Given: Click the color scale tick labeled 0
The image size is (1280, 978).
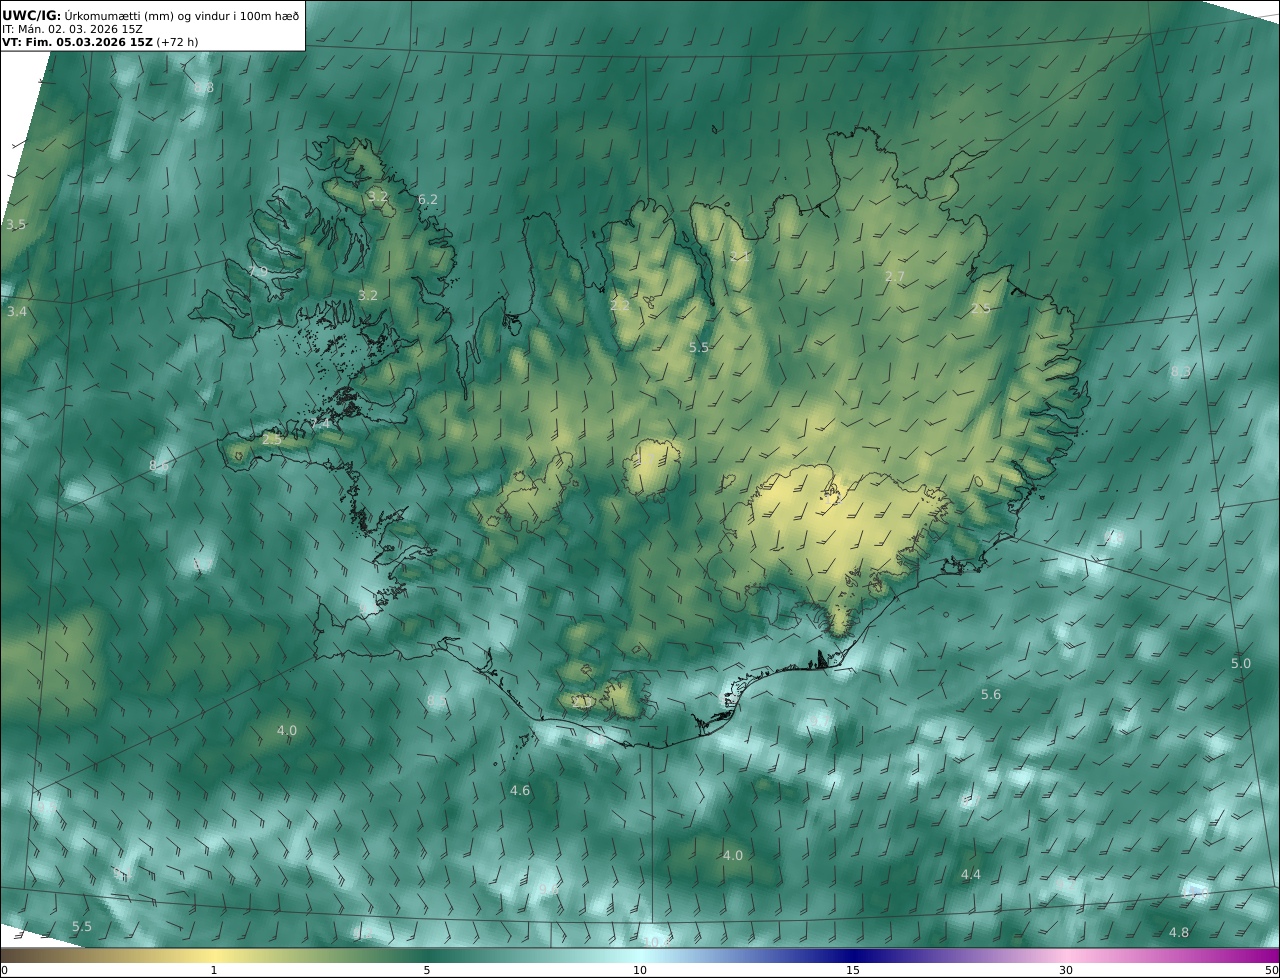Looking at the screenshot, I should pyautogui.click(x=4, y=970).
